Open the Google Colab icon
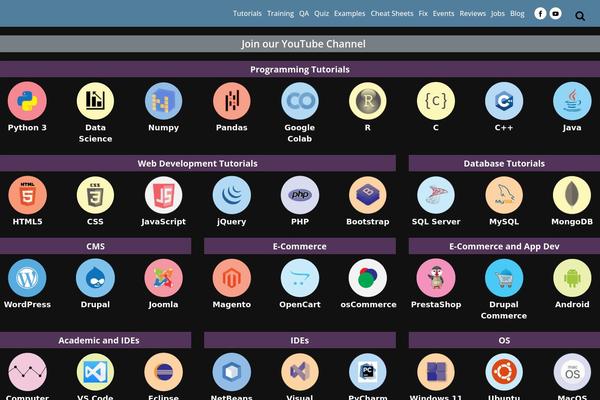Viewport: 600px width, 400px height. 300,101
